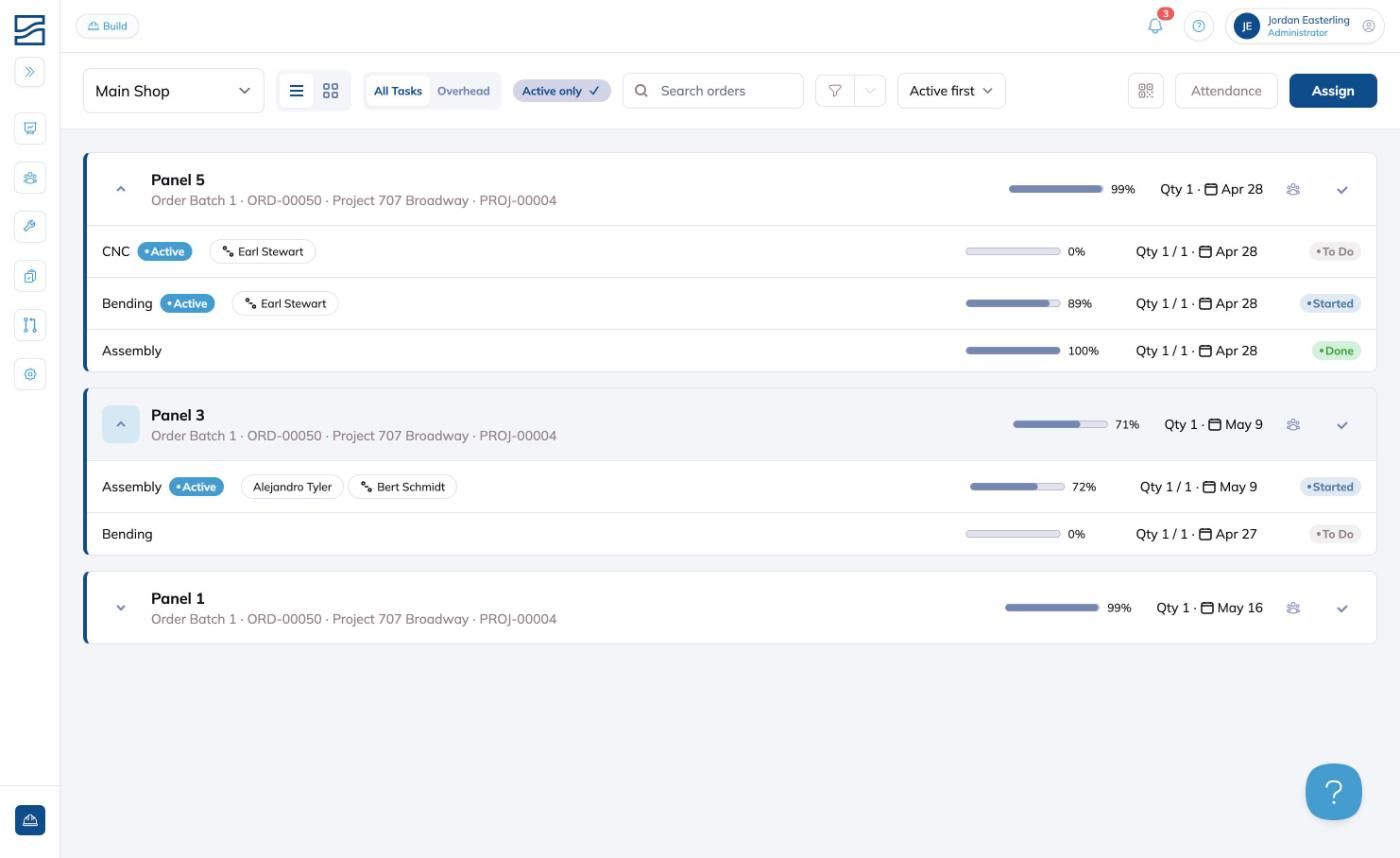This screenshot has width=1400, height=858.
Task: Click the Panel 1 title text
Action: pyautogui.click(x=178, y=598)
